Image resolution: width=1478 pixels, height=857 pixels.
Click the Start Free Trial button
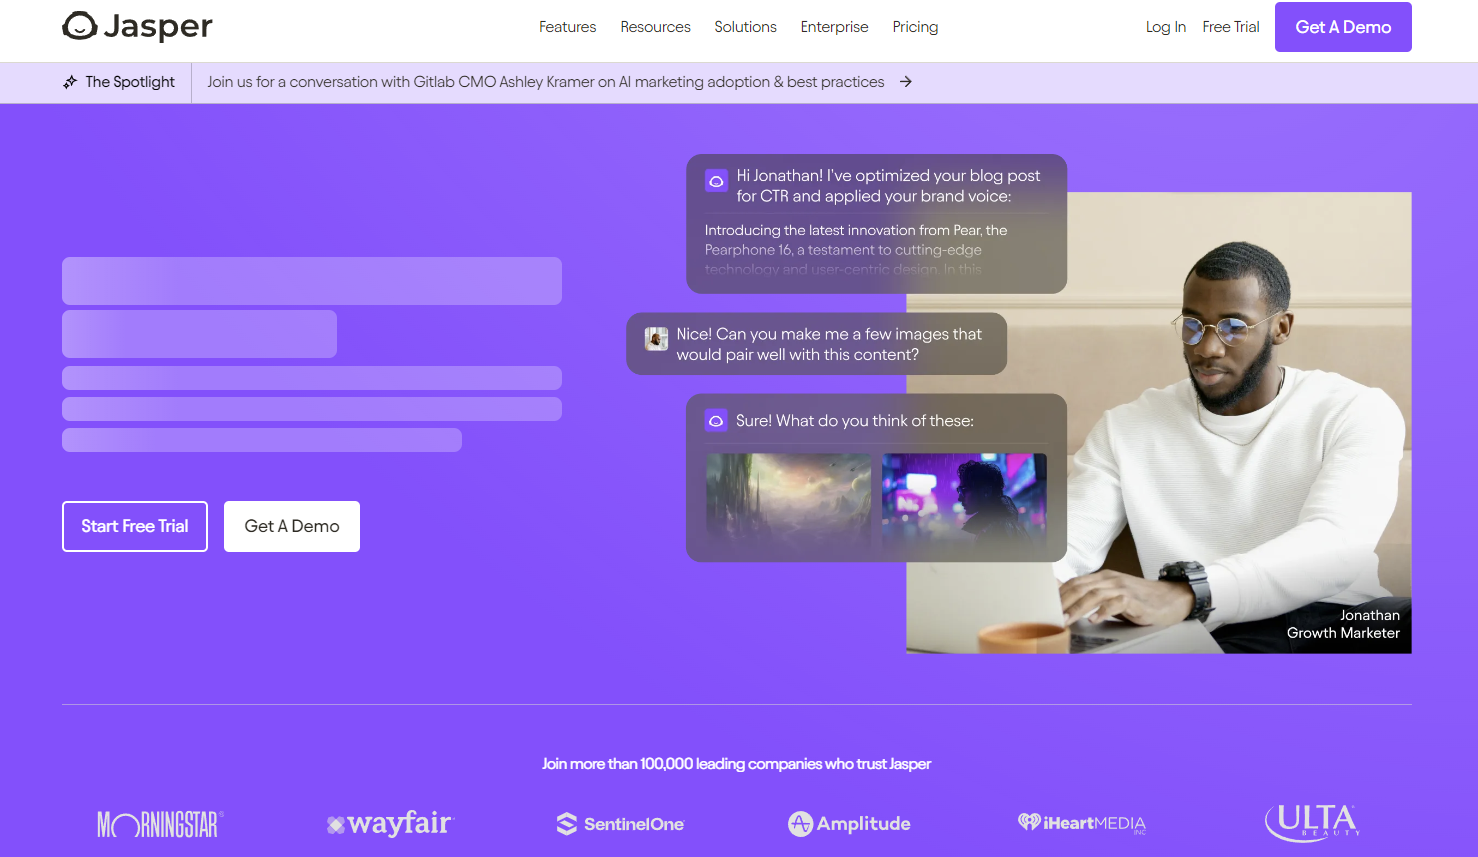click(x=135, y=526)
